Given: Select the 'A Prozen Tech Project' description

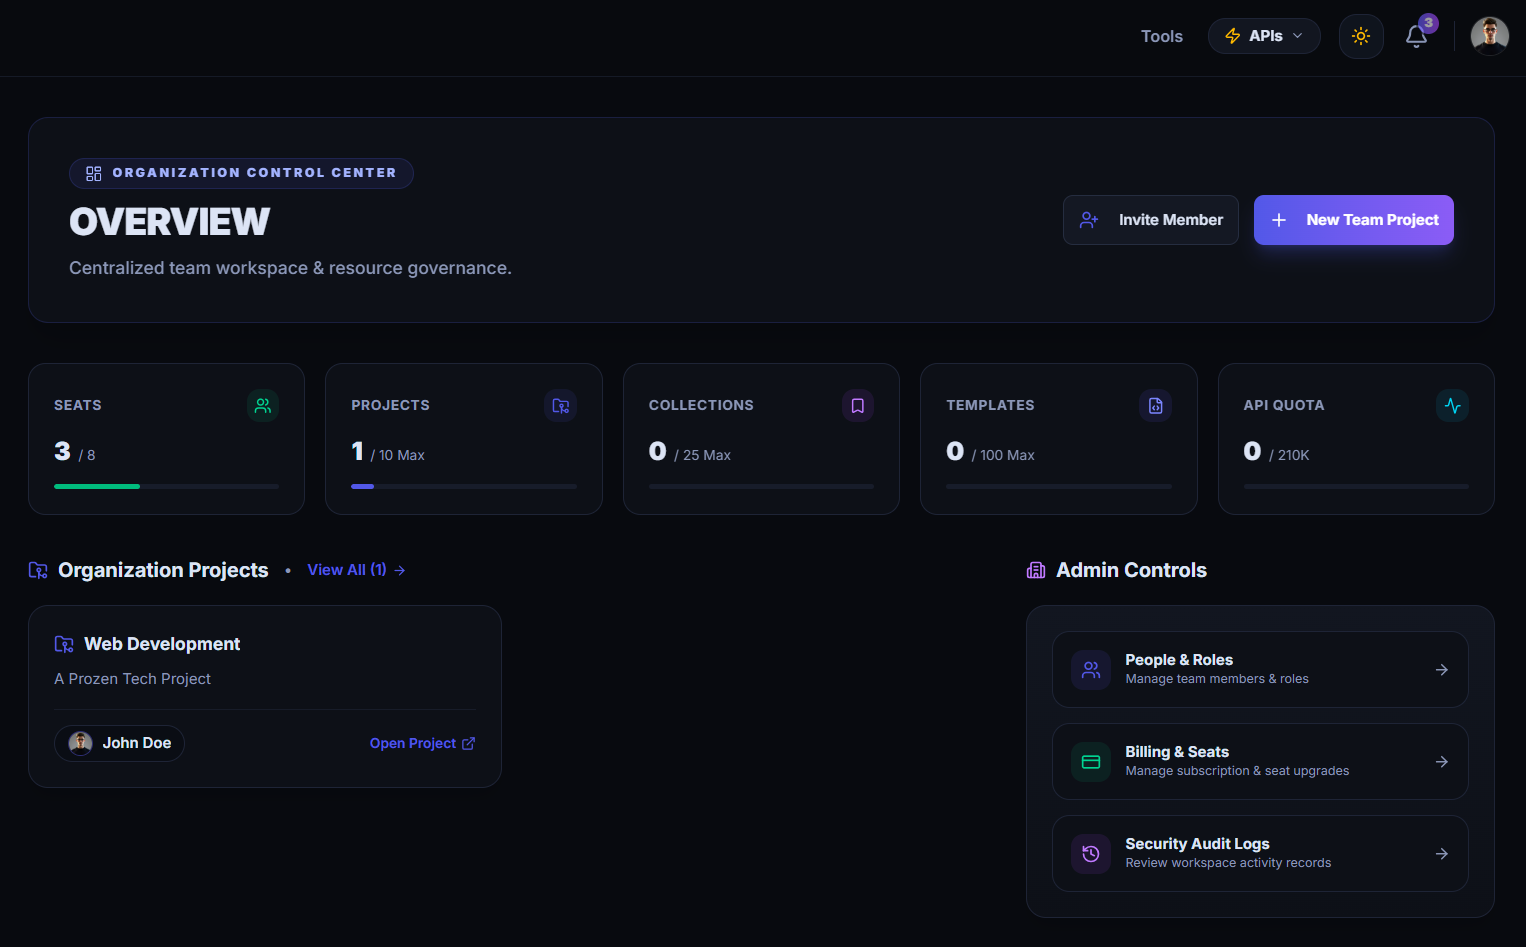Looking at the screenshot, I should 132,679.
